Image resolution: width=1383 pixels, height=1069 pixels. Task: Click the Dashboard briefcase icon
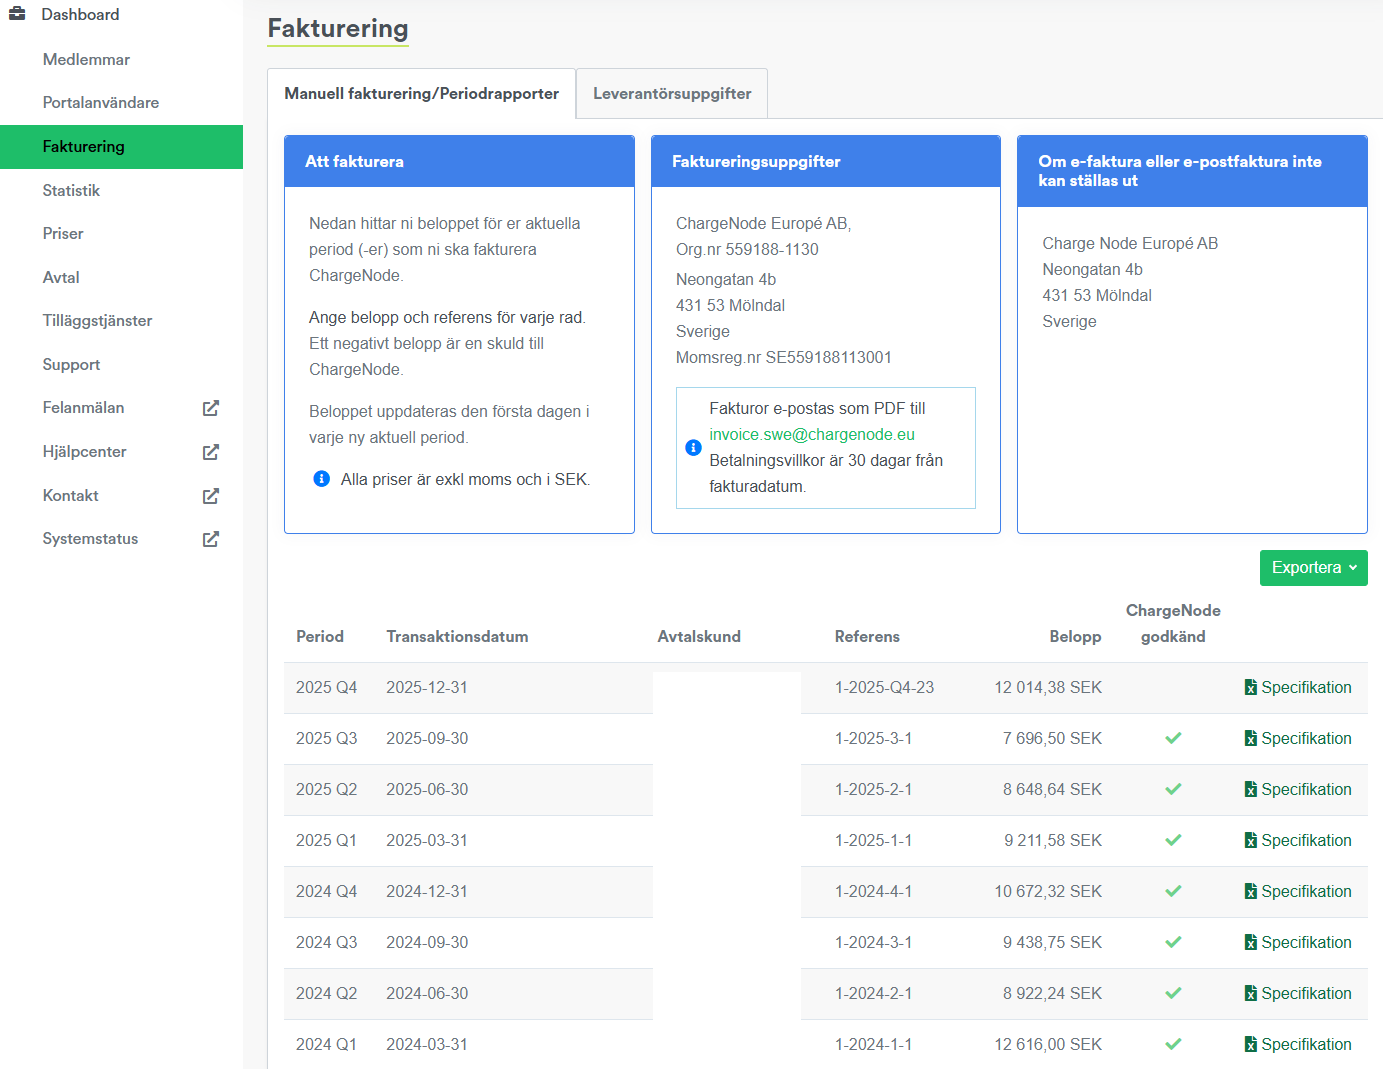click(x=17, y=14)
